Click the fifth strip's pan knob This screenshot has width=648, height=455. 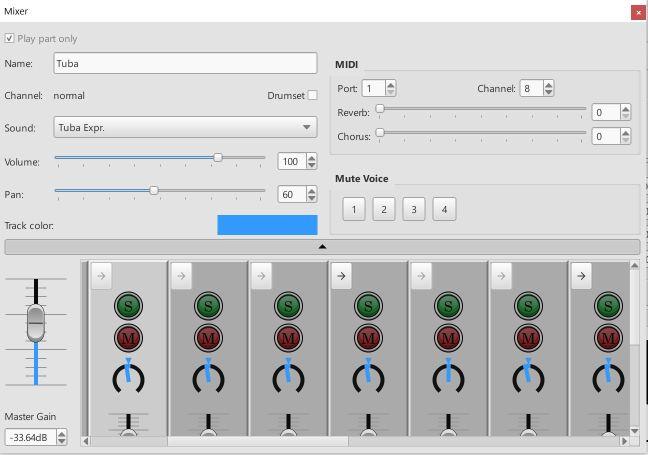448,377
